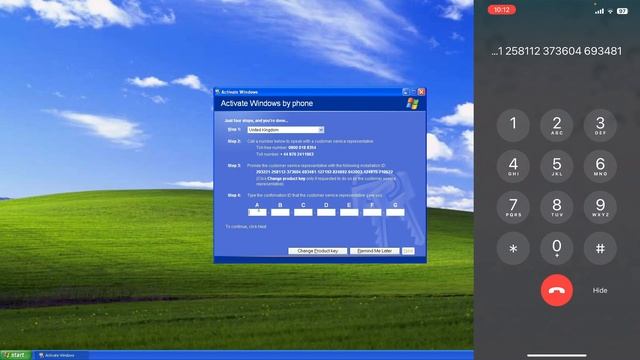This screenshot has height=360, width=640.
Task: Tap the hash key on the keypad
Action: (x=600, y=248)
